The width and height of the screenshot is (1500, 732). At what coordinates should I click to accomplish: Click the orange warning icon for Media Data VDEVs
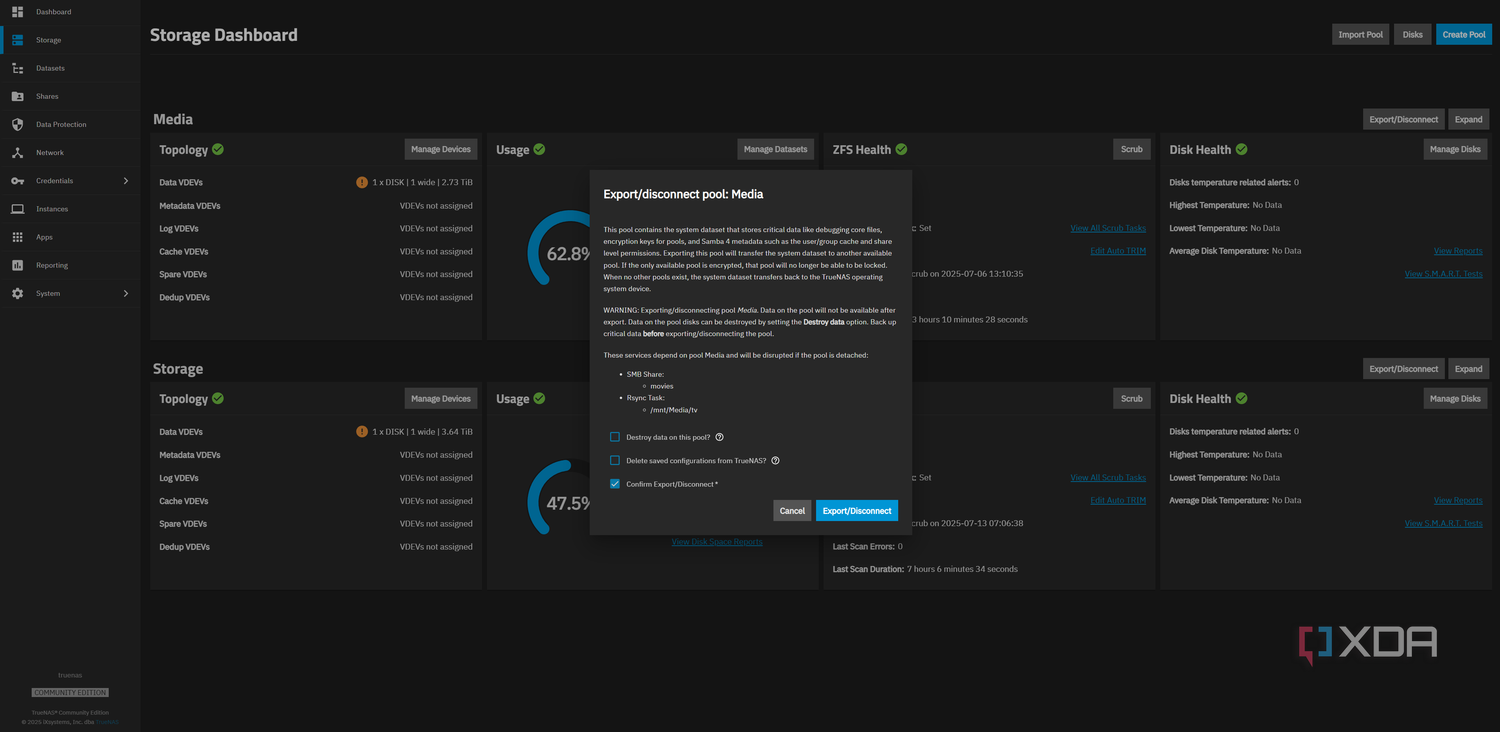pyautogui.click(x=362, y=182)
